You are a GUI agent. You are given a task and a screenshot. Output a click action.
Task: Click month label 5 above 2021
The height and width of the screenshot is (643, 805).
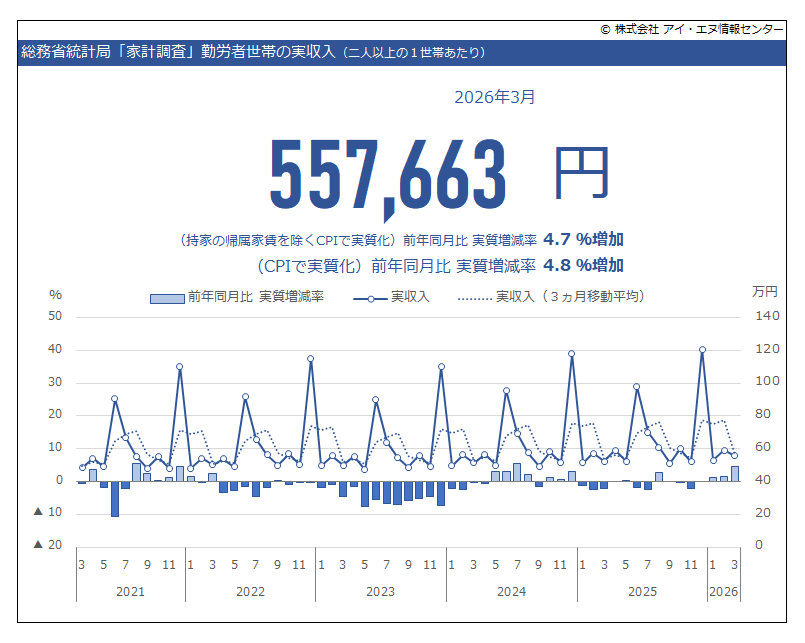point(104,565)
